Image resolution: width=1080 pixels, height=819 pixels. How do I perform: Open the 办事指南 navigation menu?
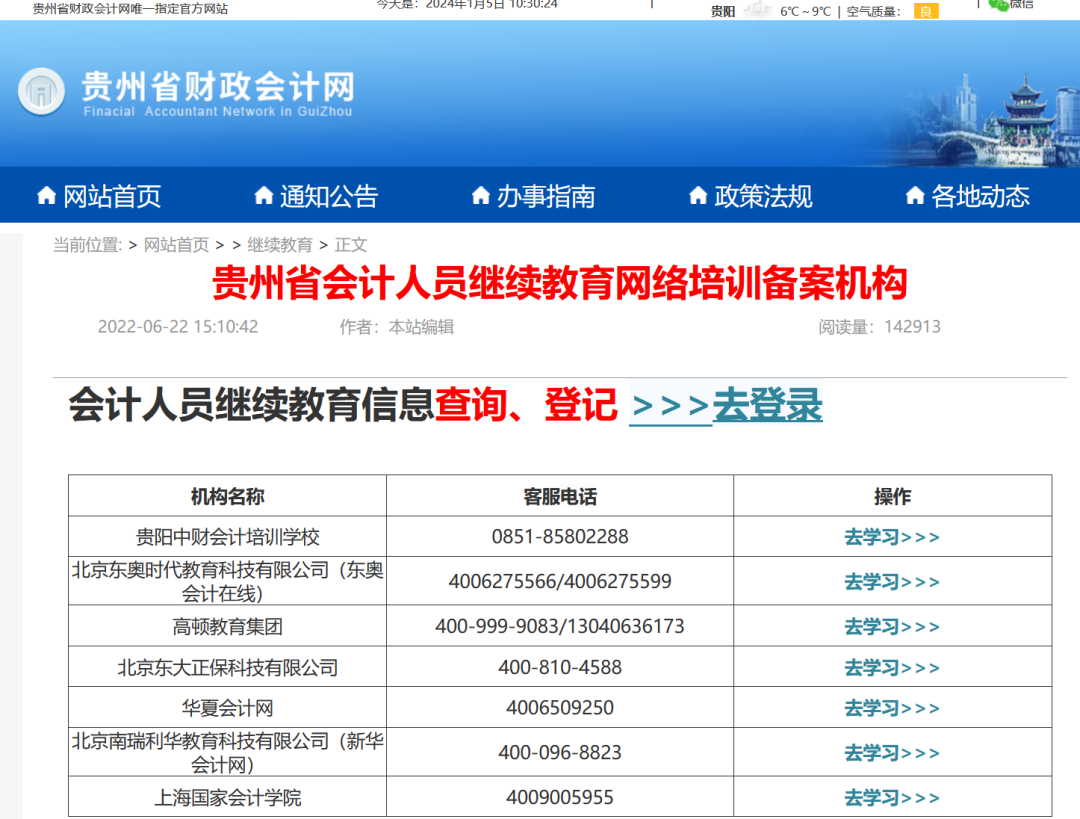point(545,196)
